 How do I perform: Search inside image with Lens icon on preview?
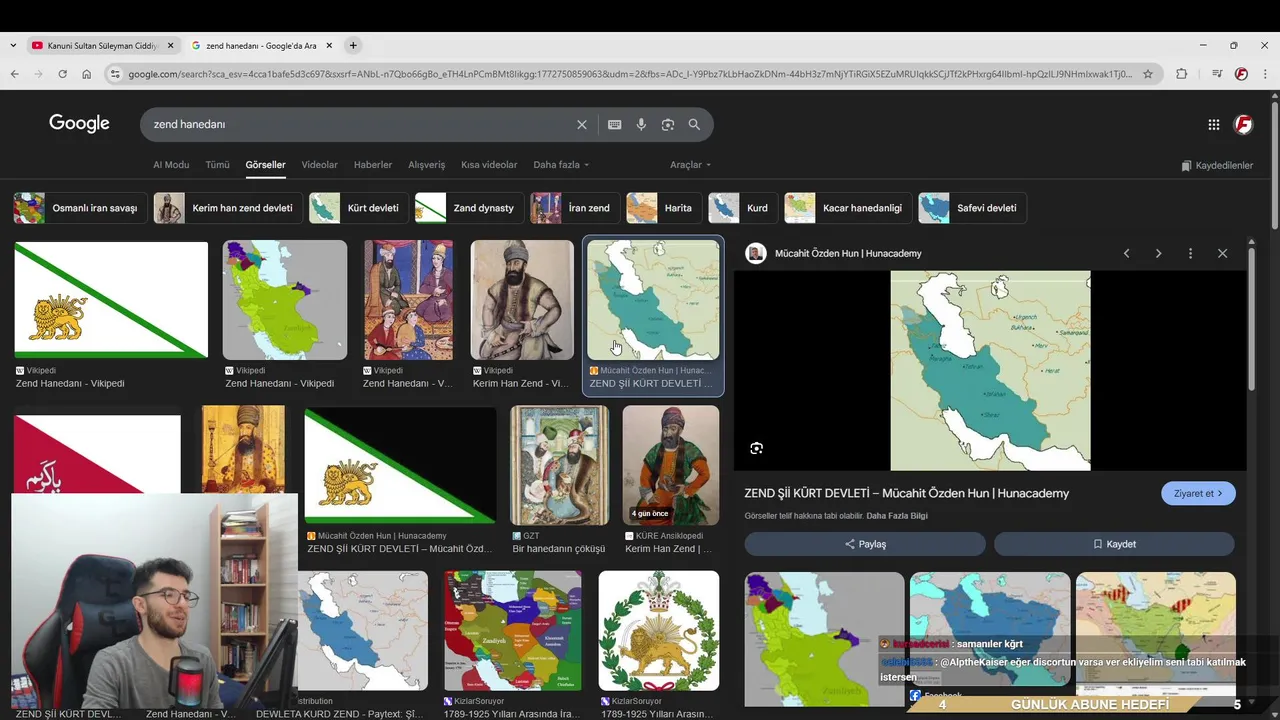(756, 448)
